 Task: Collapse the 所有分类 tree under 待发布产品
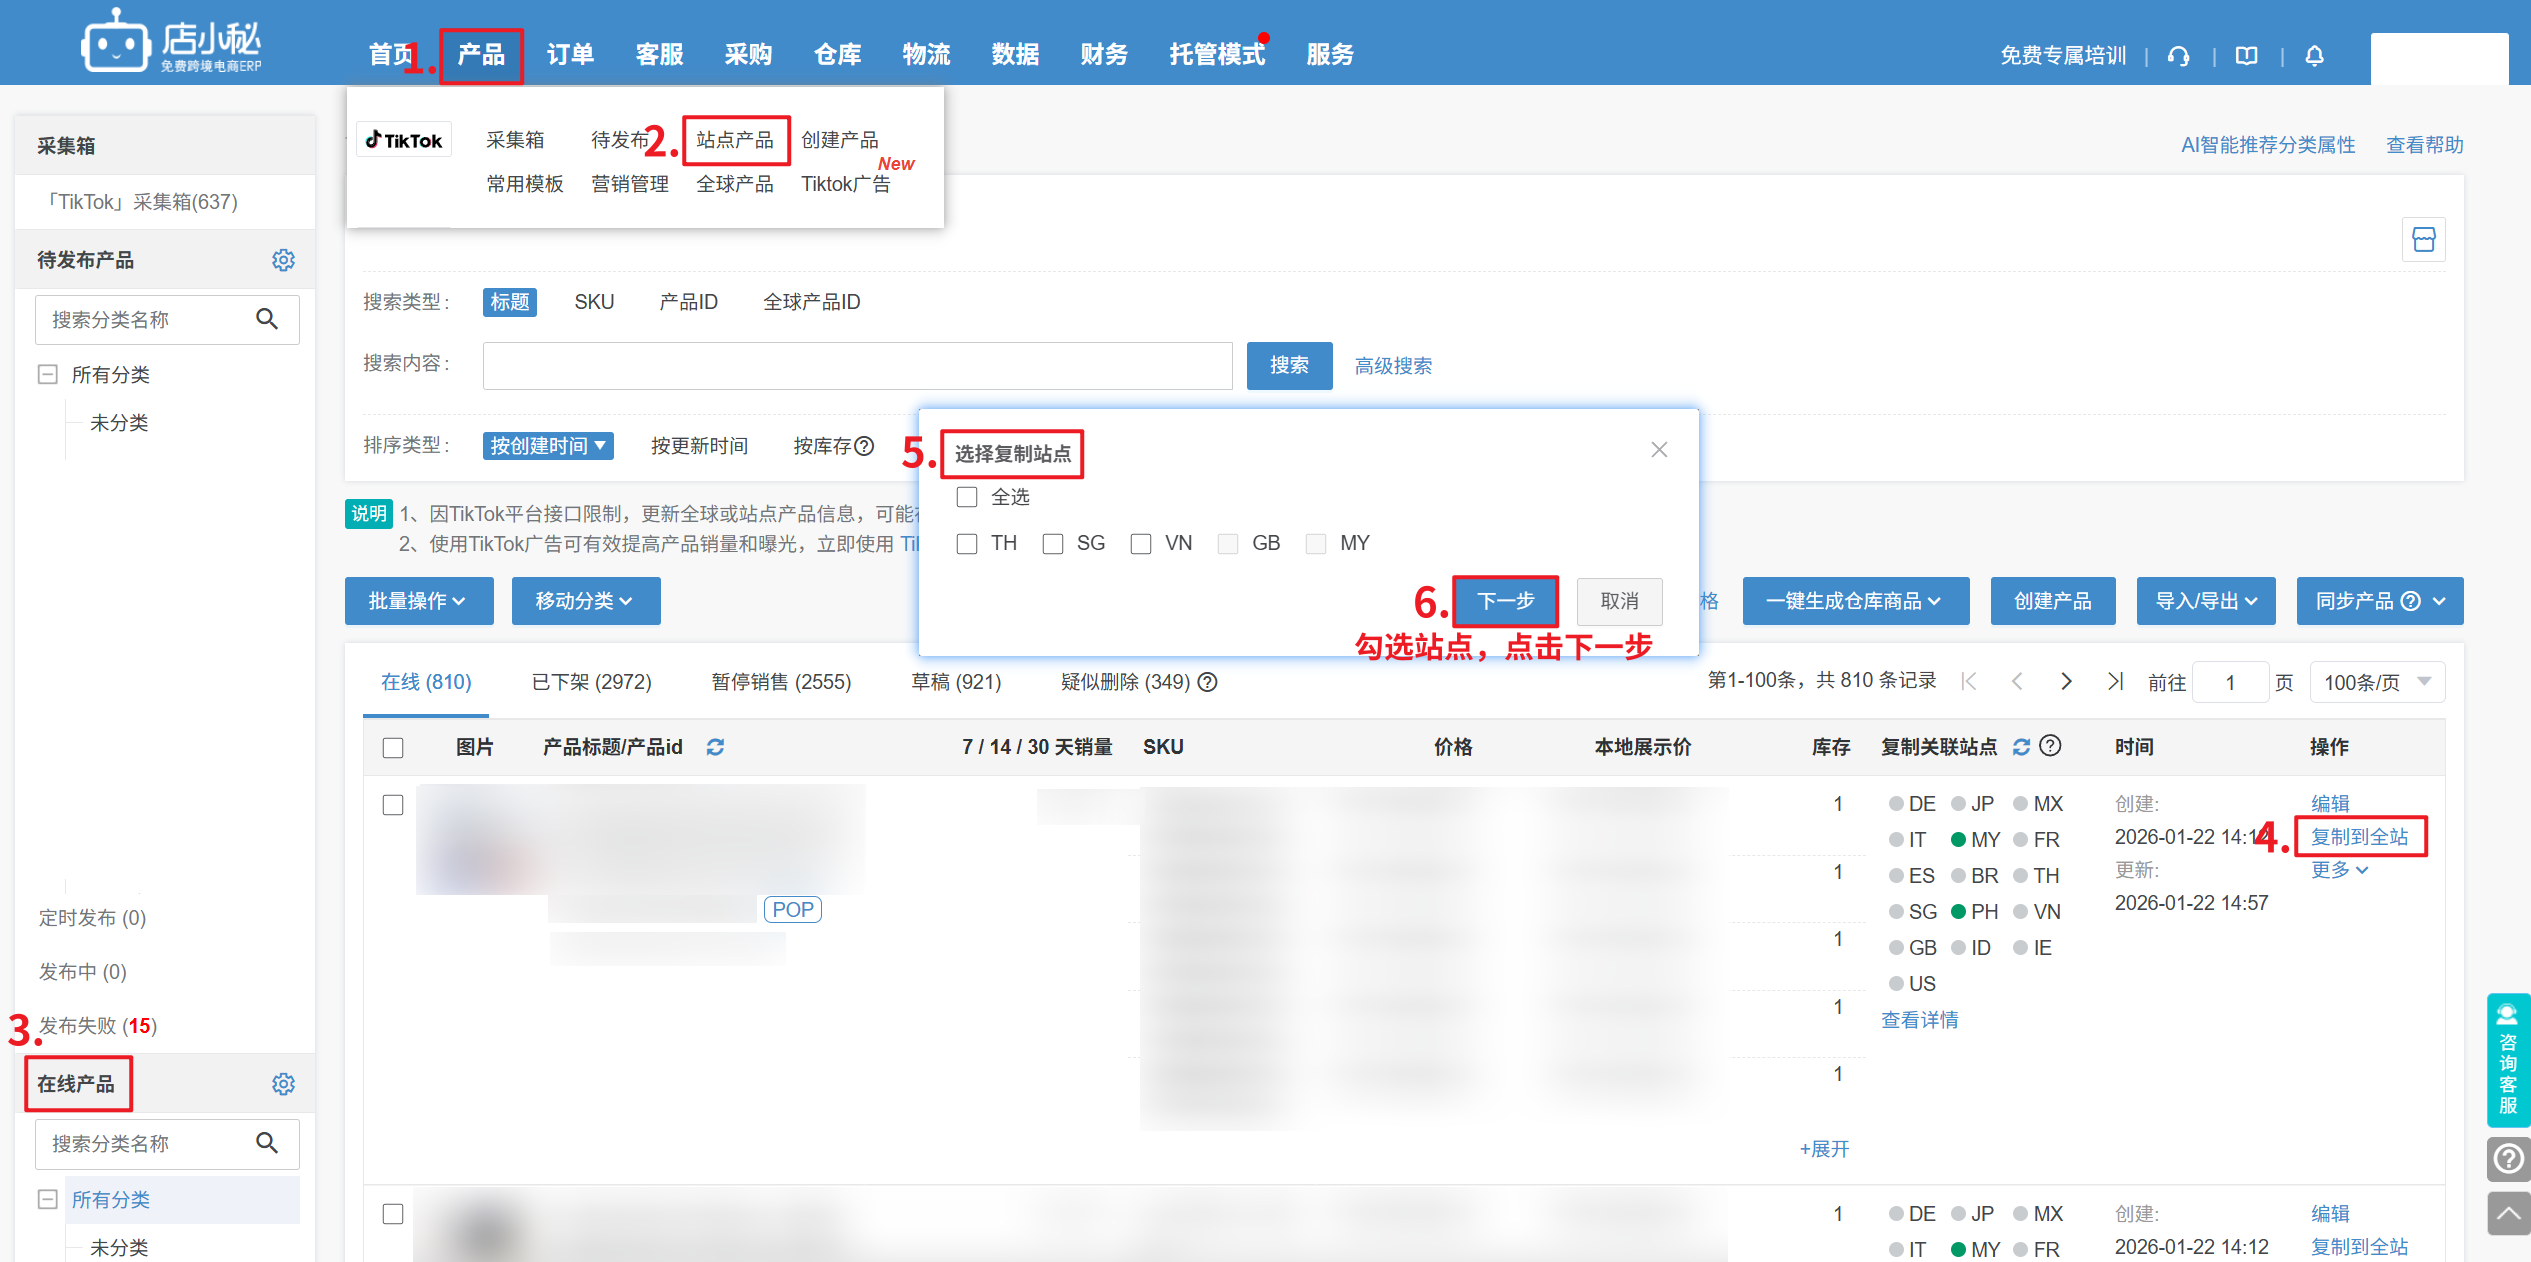click(47, 375)
